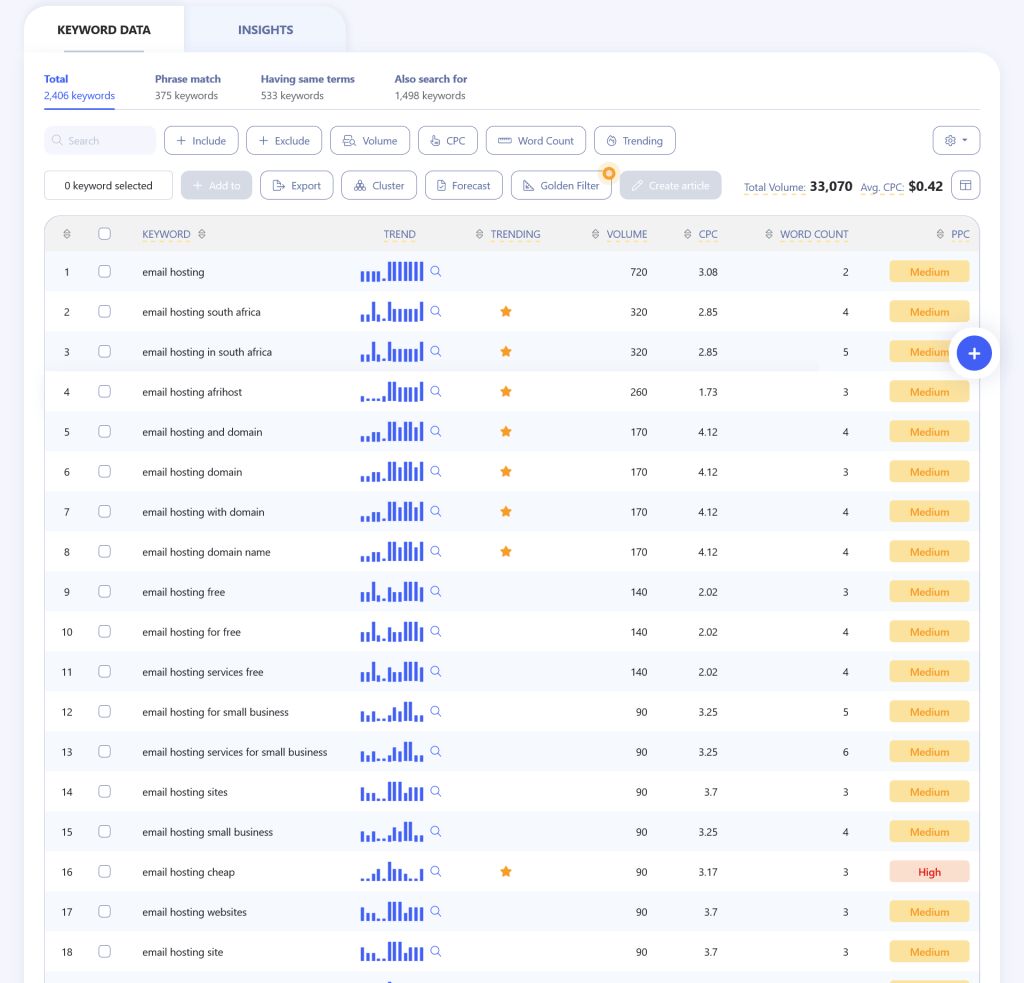Open the table layout view icon
1024x983 pixels.
[965, 185]
